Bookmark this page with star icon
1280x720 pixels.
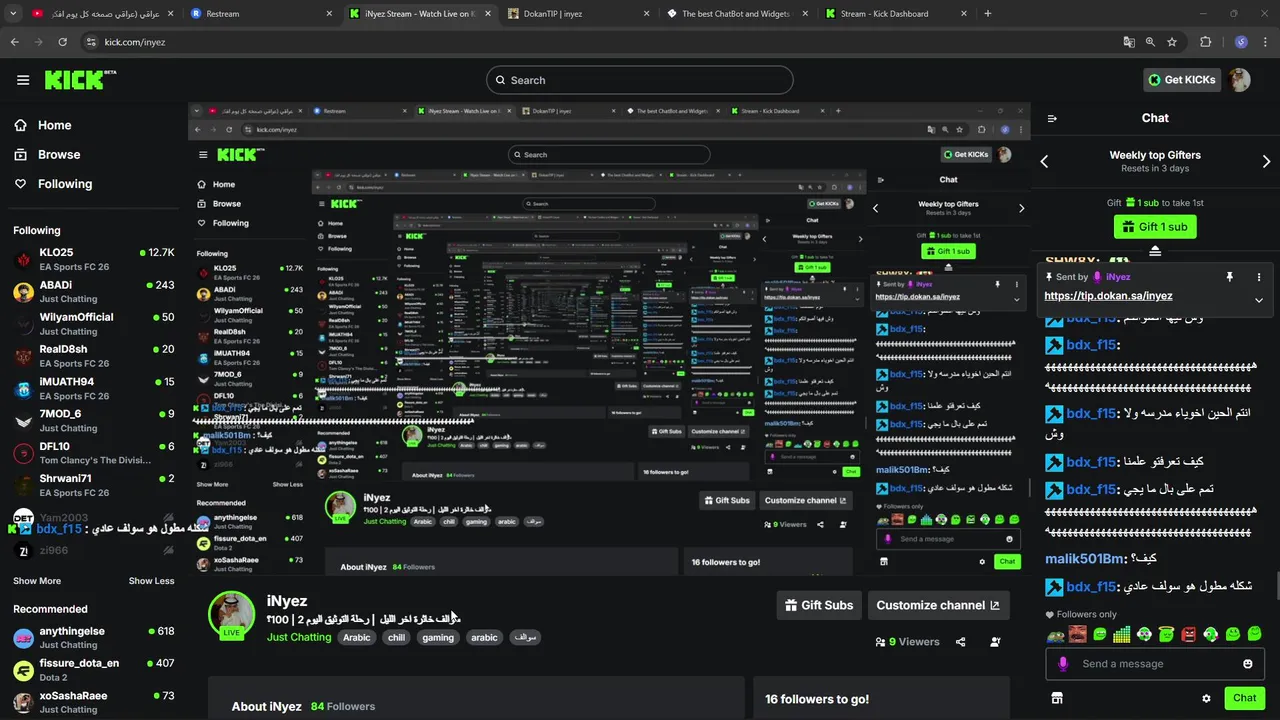click(1172, 42)
